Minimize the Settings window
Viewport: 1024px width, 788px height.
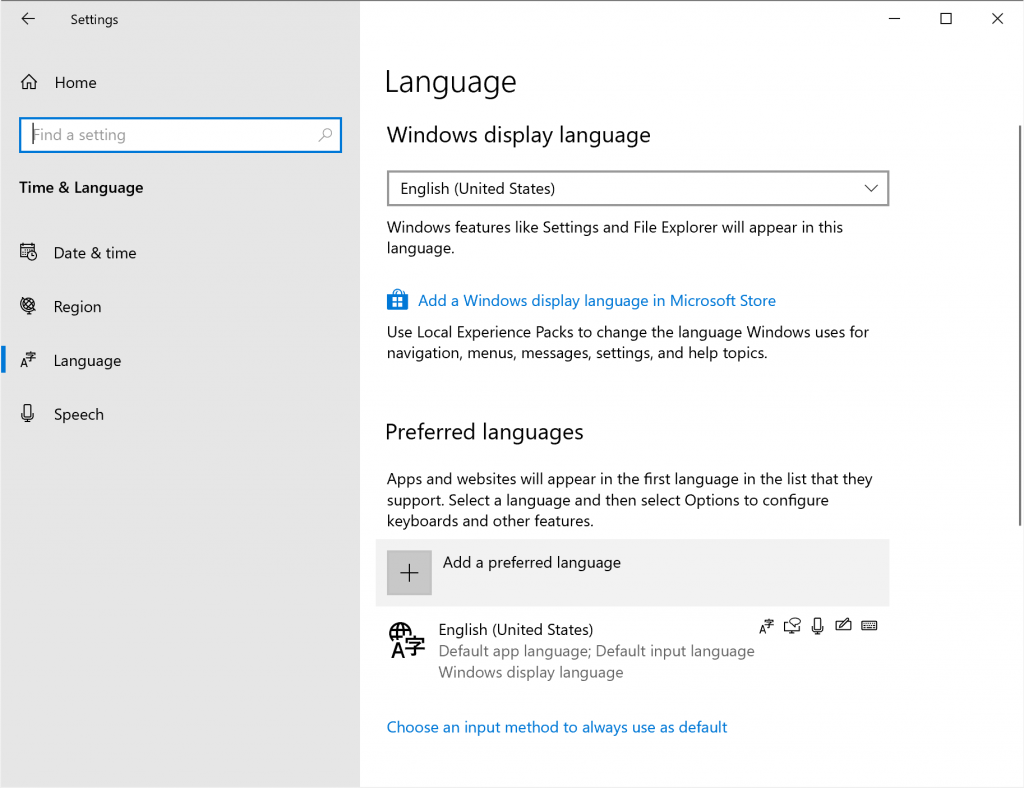pos(895,19)
